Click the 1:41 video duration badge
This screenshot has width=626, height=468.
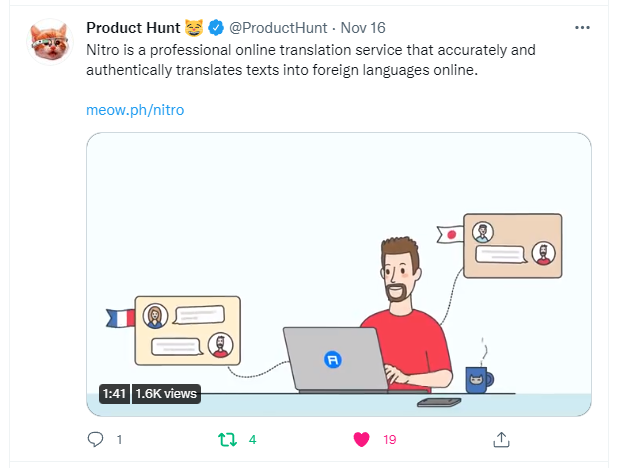pos(114,394)
